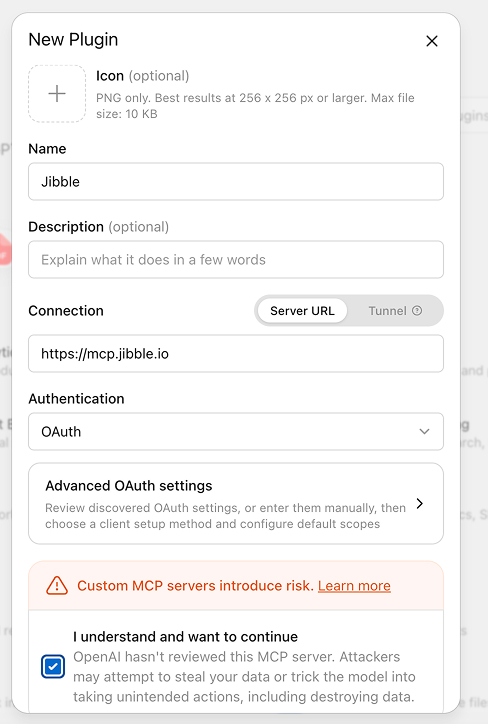The height and width of the screenshot is (724, 488).
Task: Click the https://mcp.jibble.io URL field
Action: click(236, 354)
